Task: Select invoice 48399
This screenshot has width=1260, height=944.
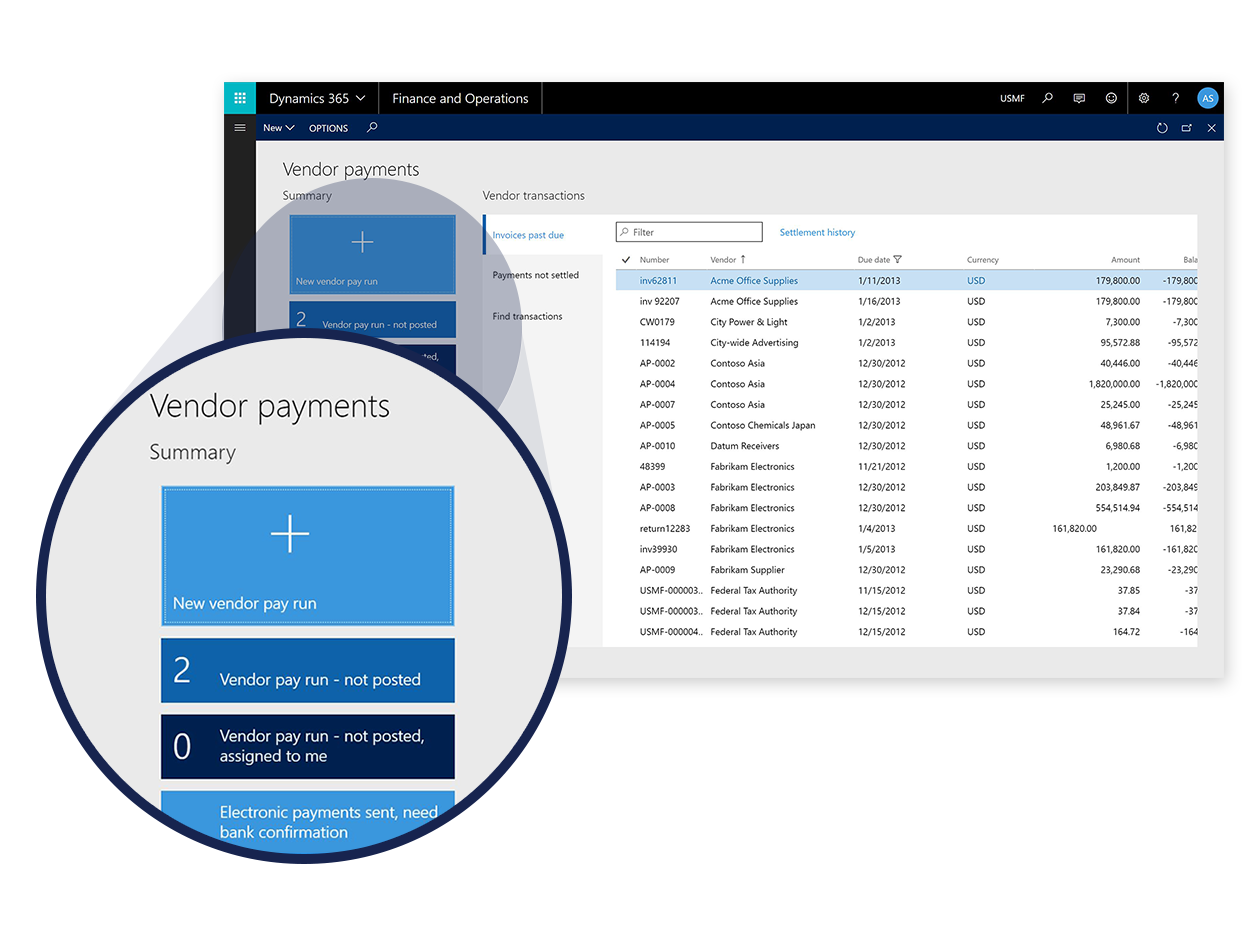Action: [x=653, y=467]
